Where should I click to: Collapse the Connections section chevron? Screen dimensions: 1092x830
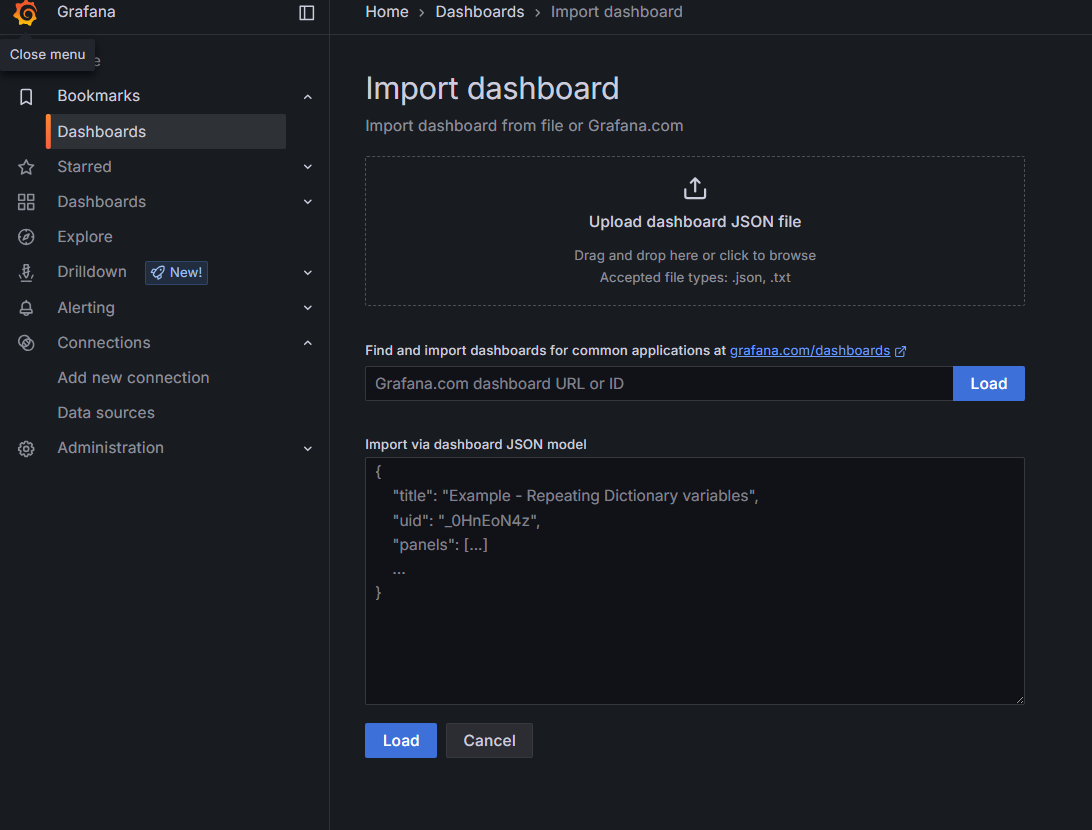(x=307, y=343)
